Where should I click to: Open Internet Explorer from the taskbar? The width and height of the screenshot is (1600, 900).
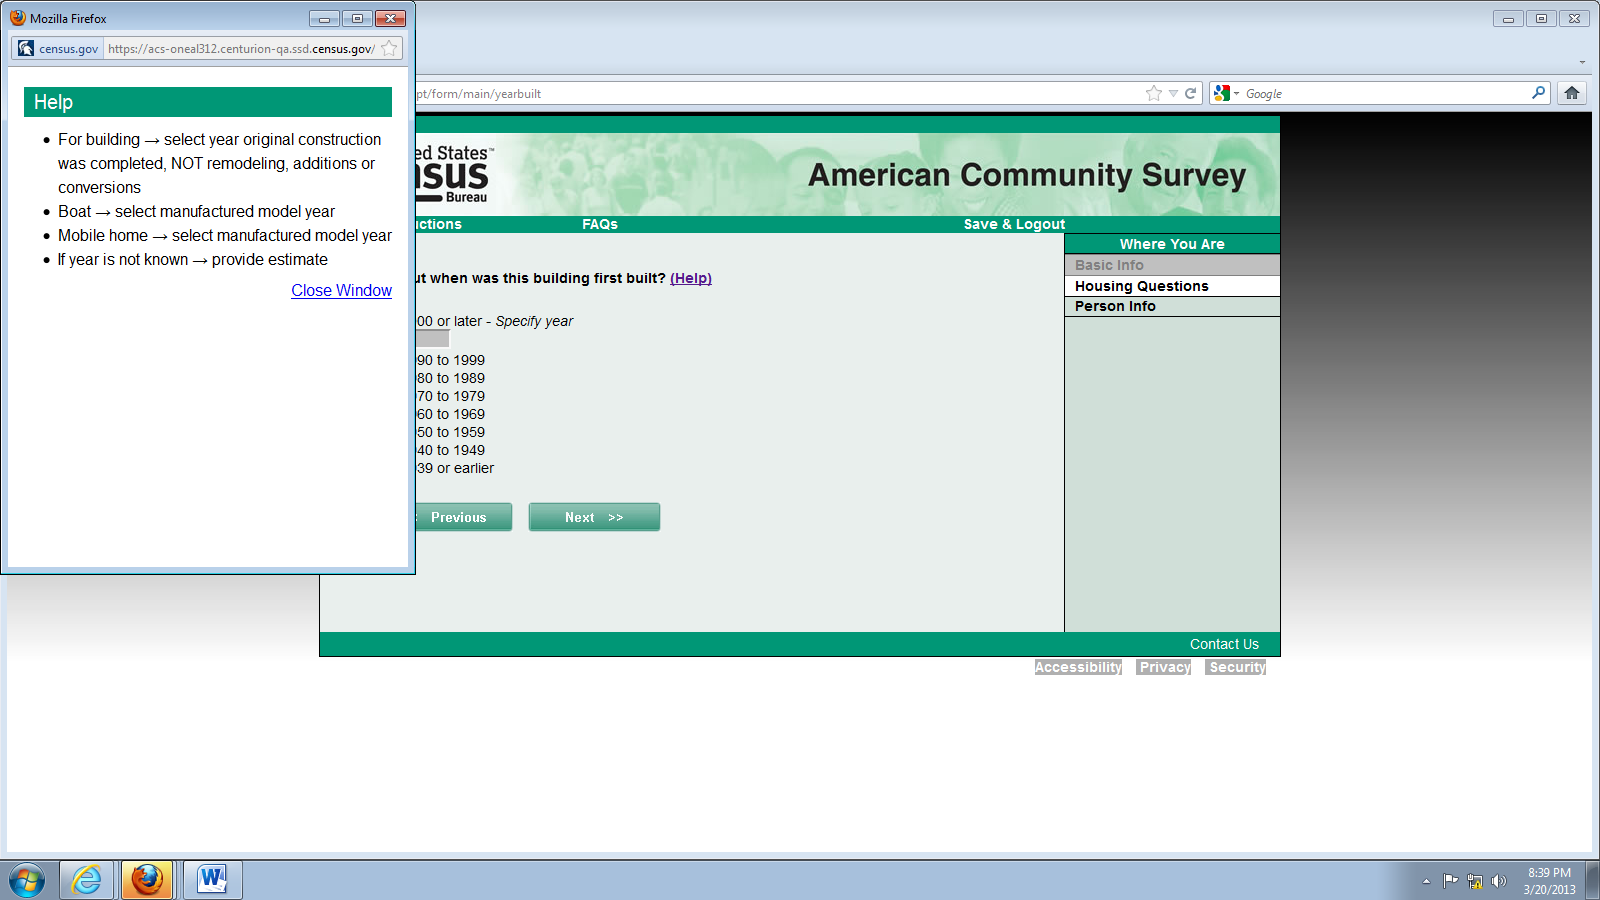(87, 880)
